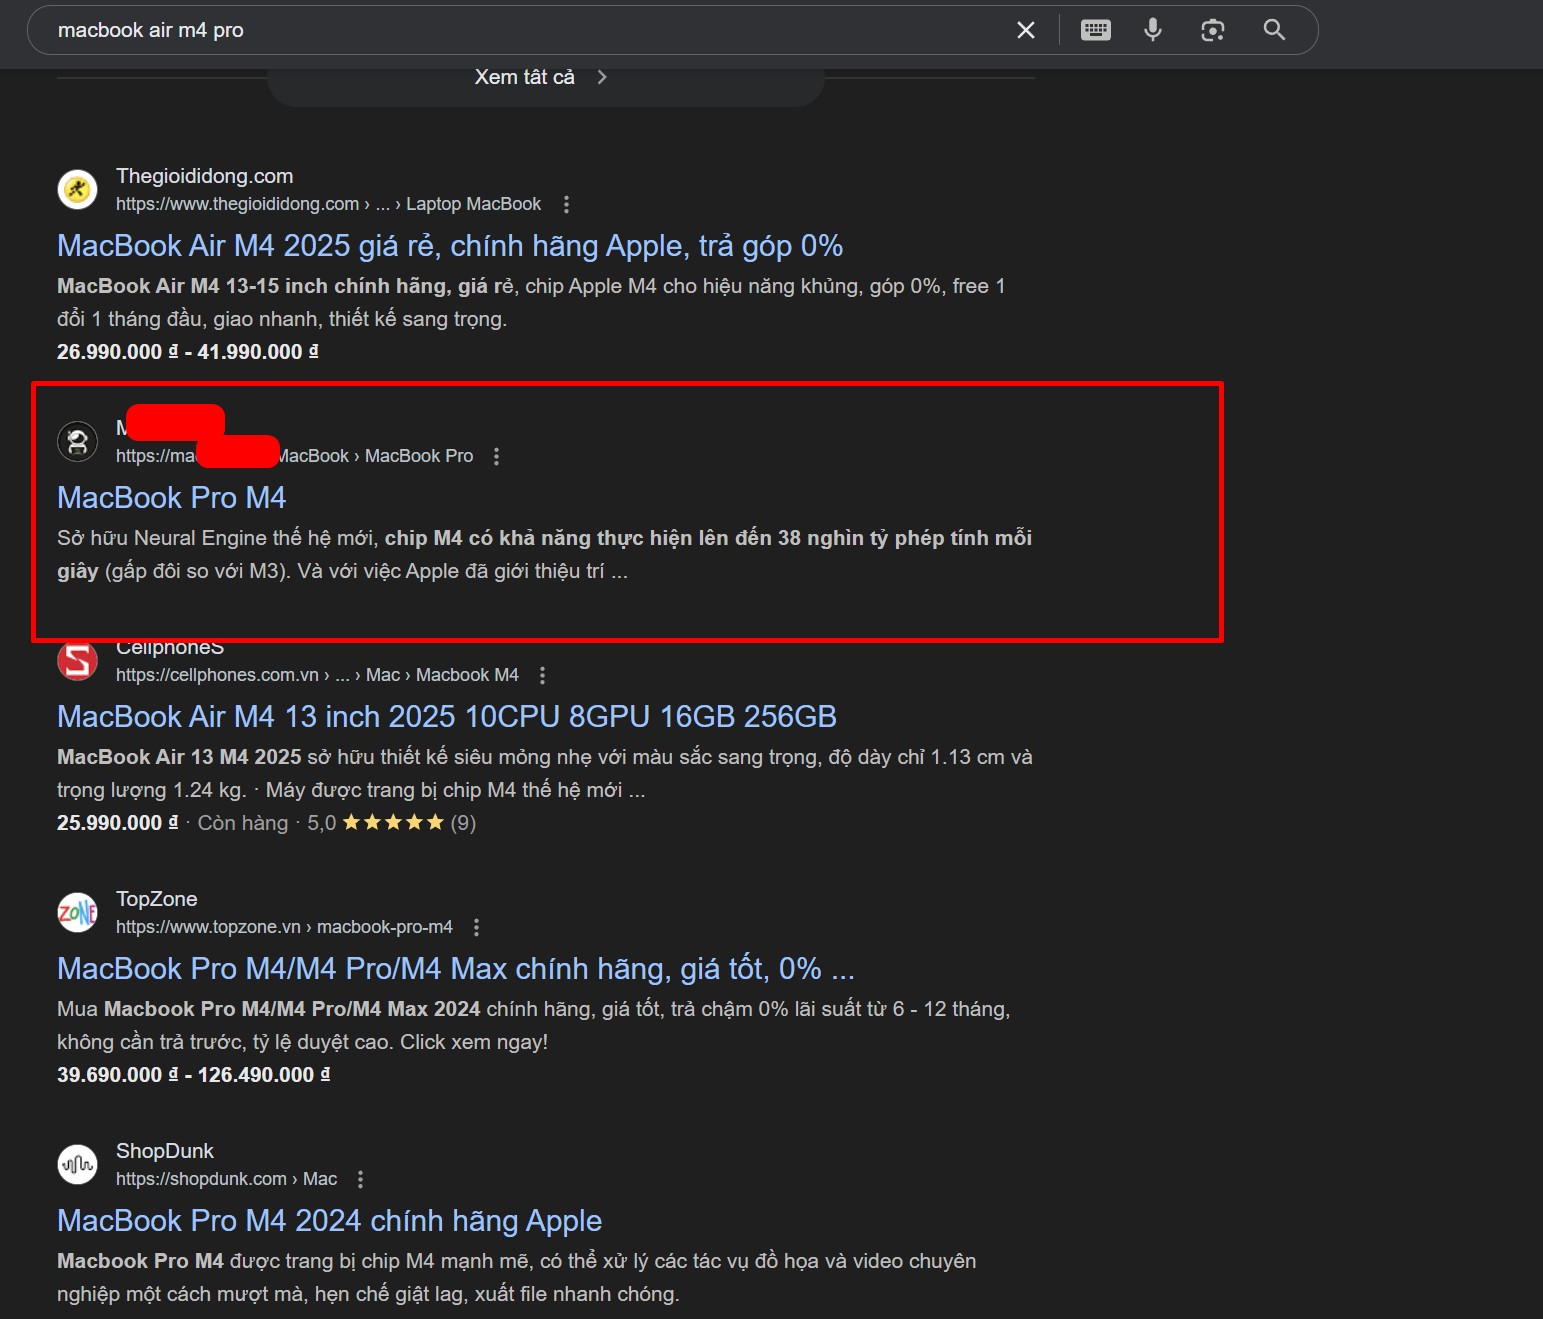Click the TopZone site favicon
1543x1319 pixels.
78,912
